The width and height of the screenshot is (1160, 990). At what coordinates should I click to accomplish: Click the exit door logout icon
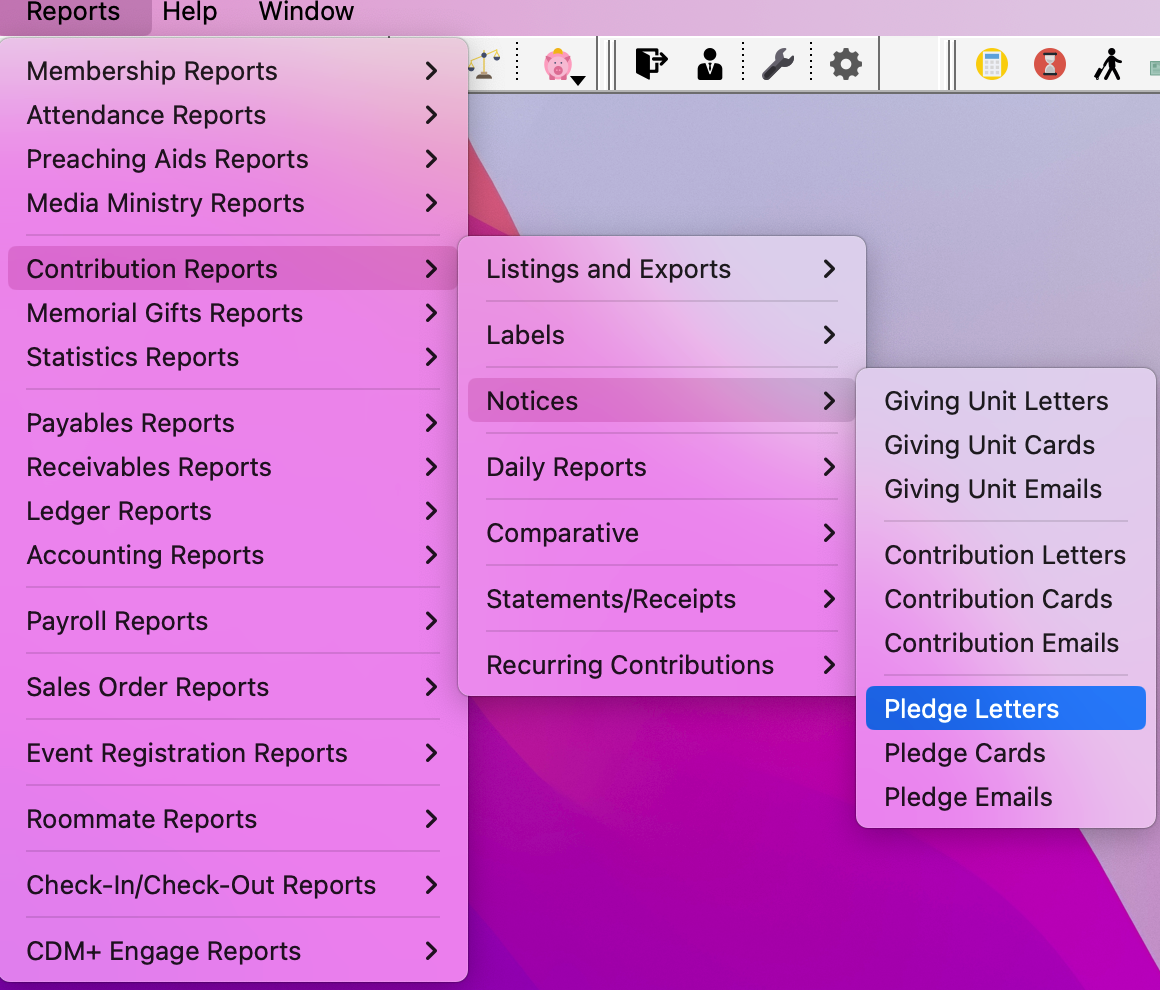[x=651, y=65]
